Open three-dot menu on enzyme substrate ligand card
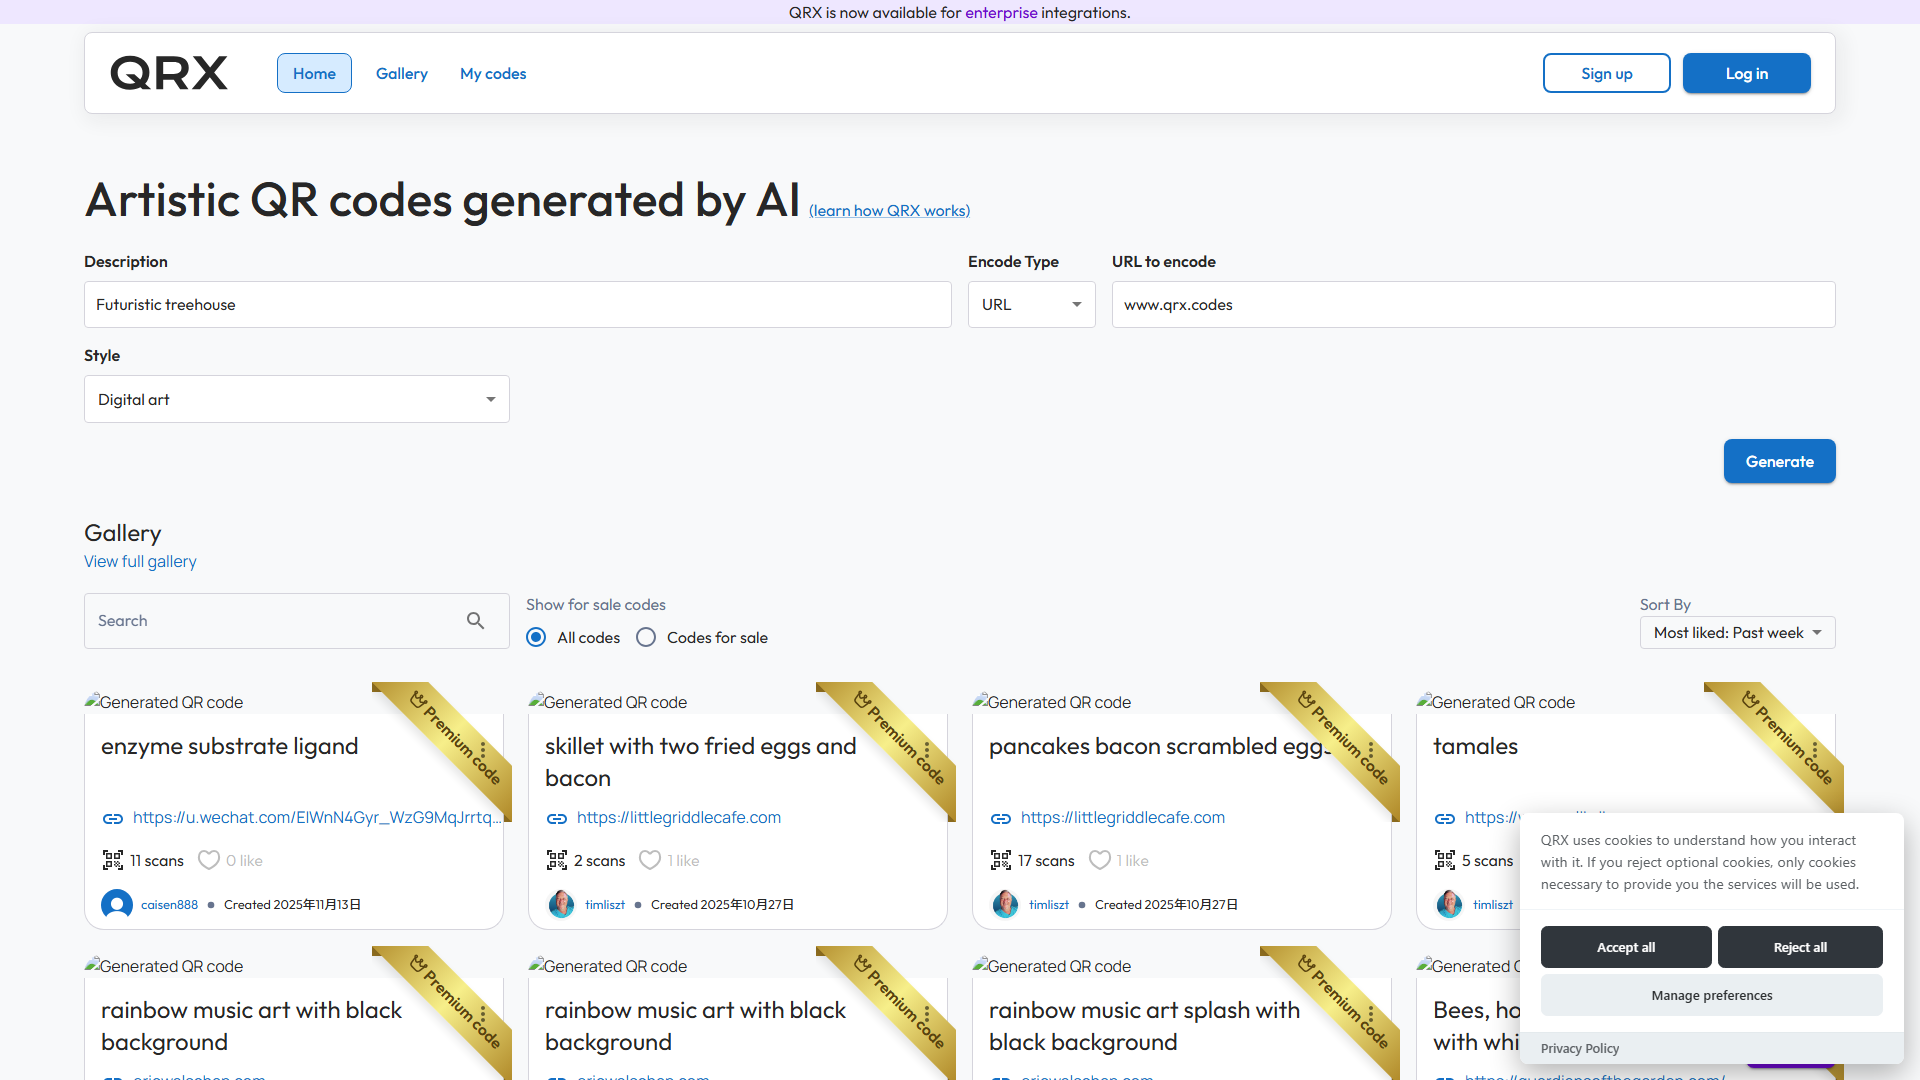This screenshot has width=1920, height=1080. tap(483, 751)
